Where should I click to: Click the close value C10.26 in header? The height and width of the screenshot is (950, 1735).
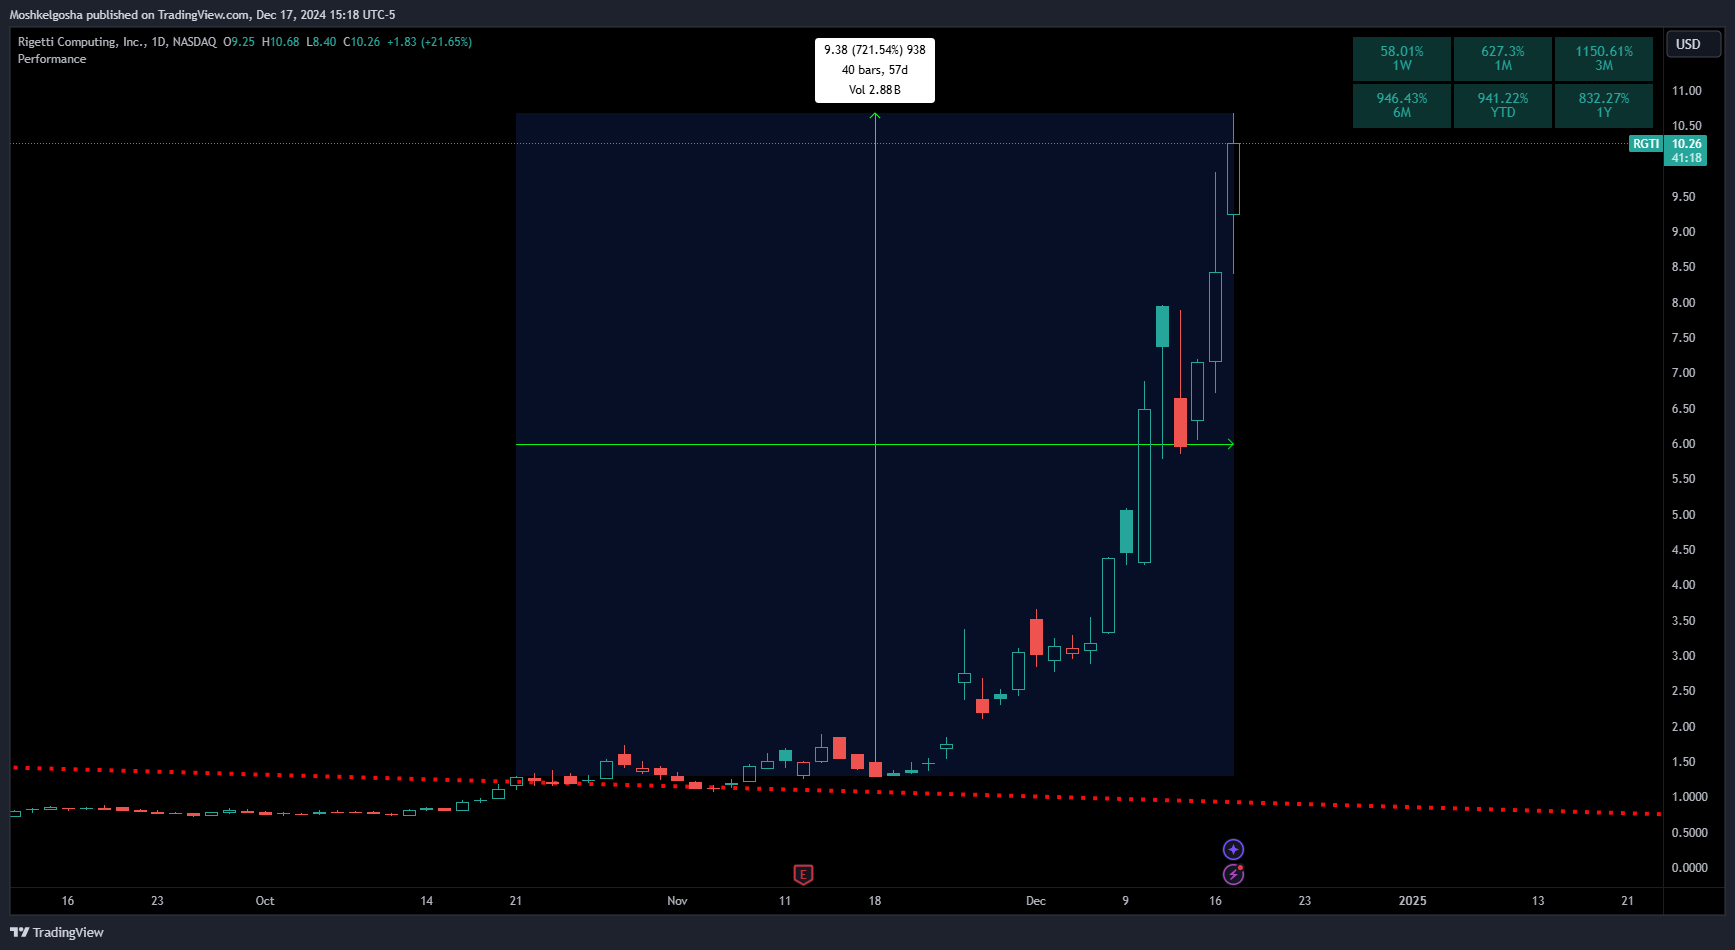(362, 42)
